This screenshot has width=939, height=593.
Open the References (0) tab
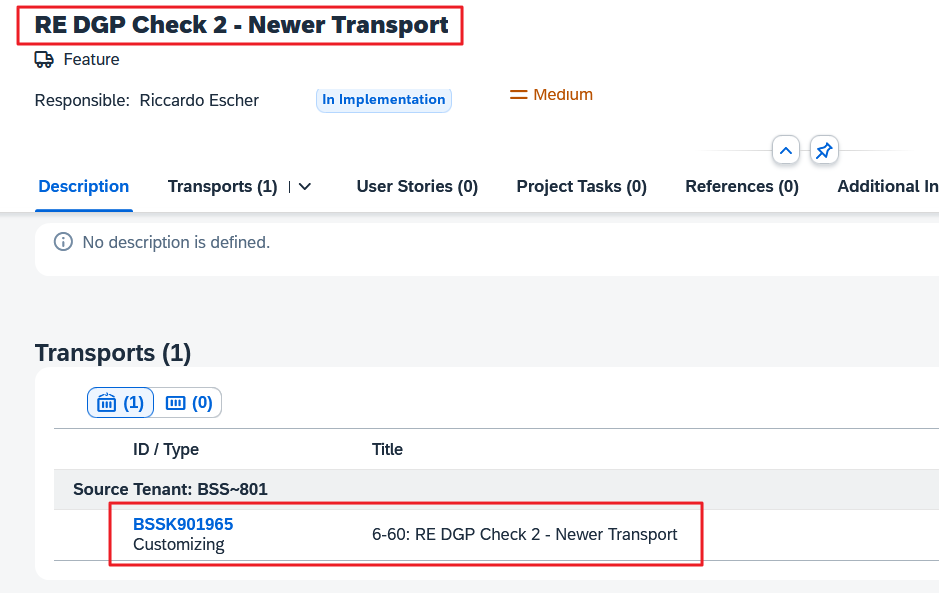(741, 187)
